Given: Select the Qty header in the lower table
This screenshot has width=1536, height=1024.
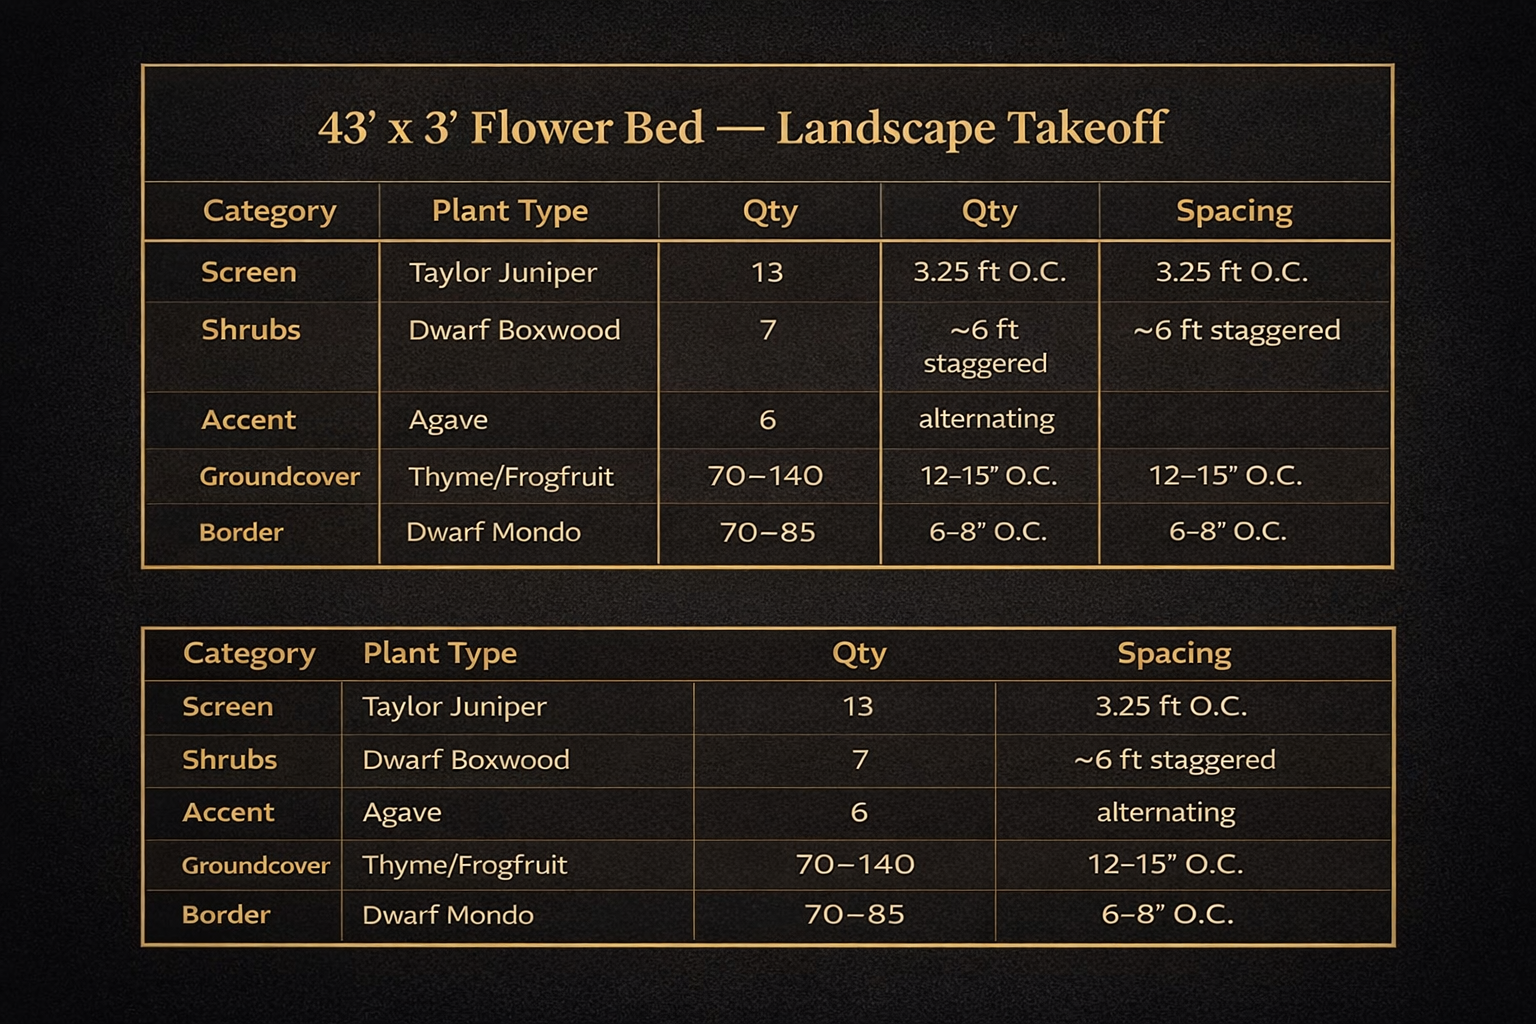Looking at the screenshot, I should click(x=859, y=653).
